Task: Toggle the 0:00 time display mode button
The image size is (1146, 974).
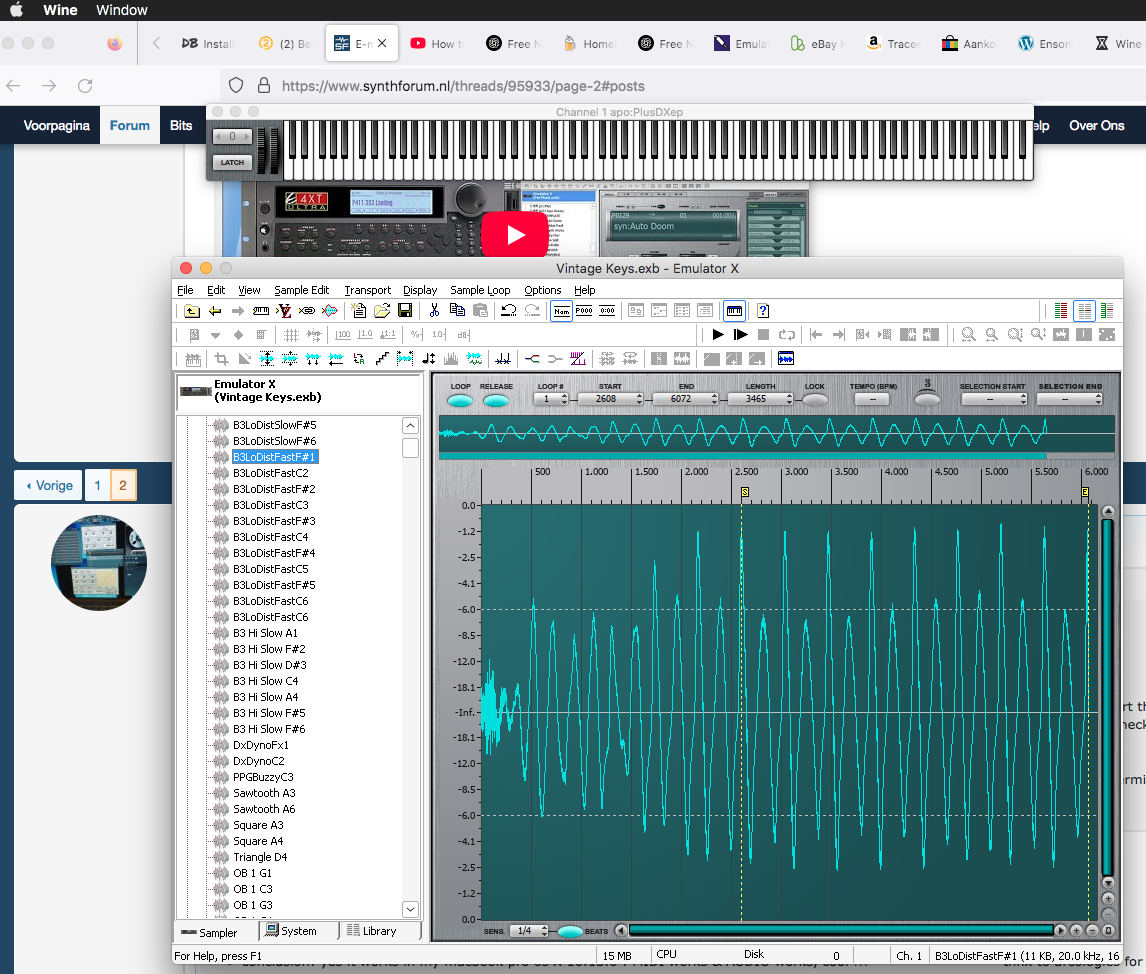Action: pyautogui.click(x=607, y=311)
